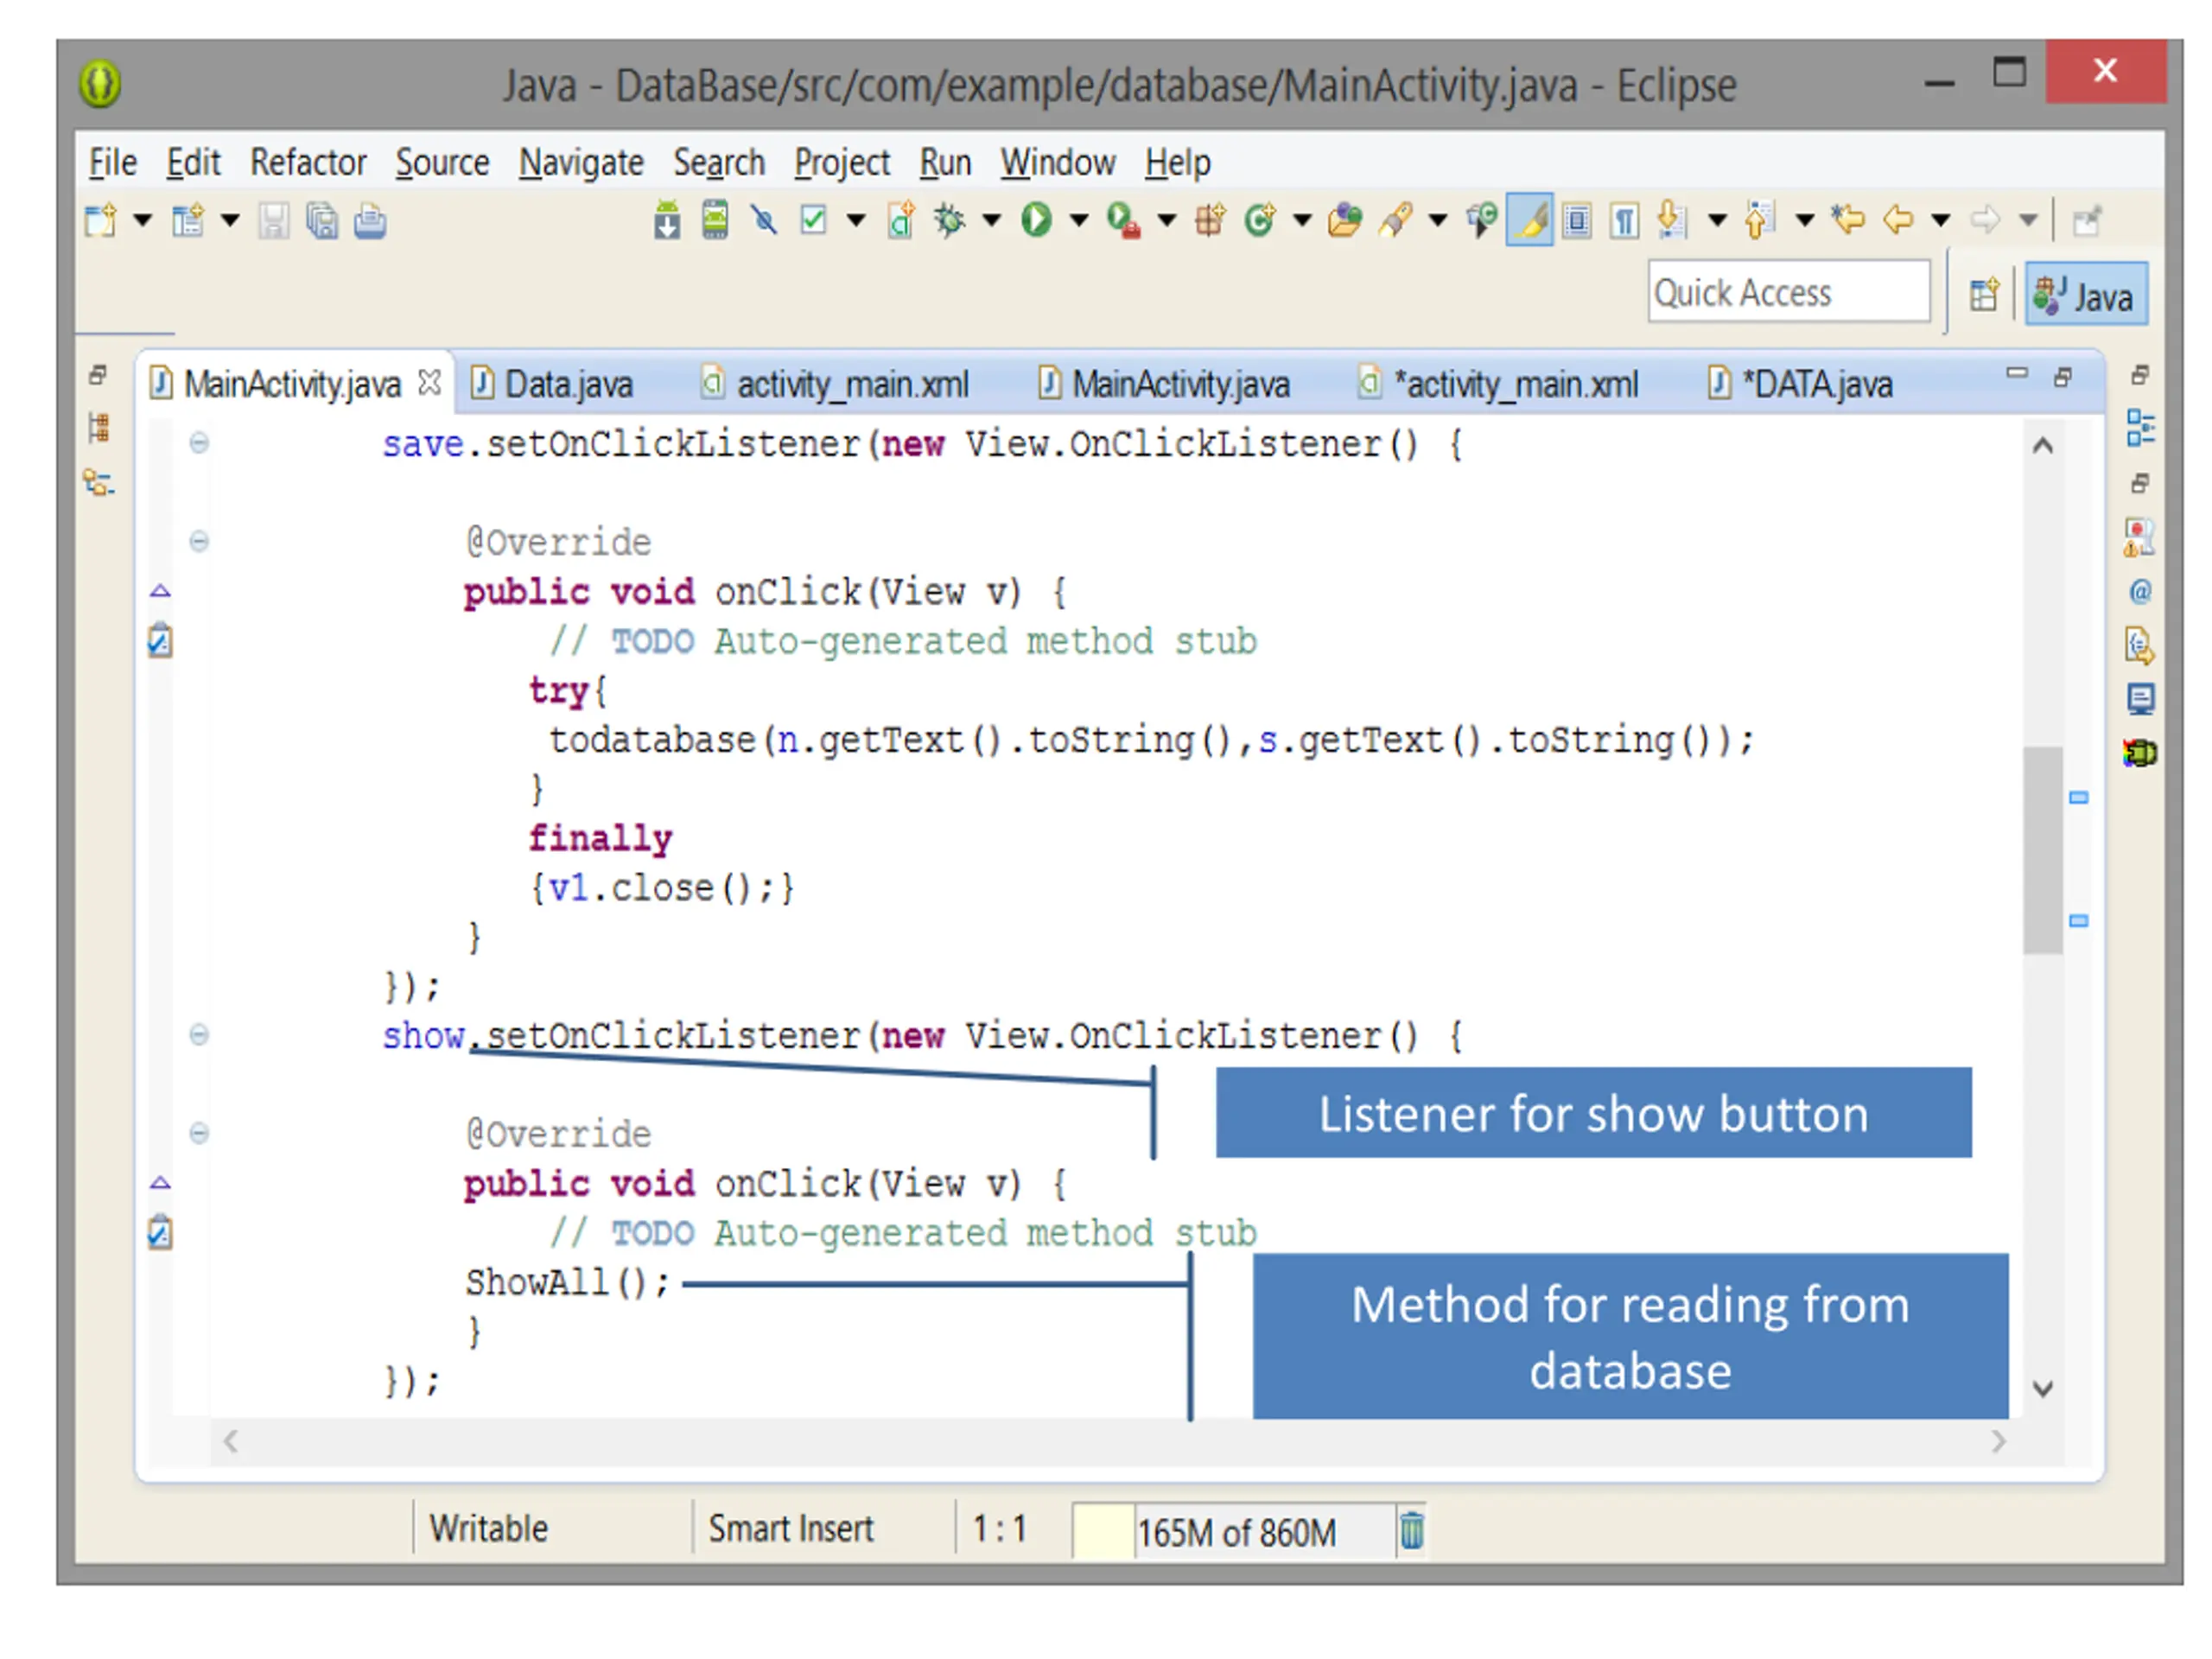Viewport: 2212px width, 1659px height.
Task: Open the Android SDK Manager icon
Action: pyautogui.click(x=667, y=220)
